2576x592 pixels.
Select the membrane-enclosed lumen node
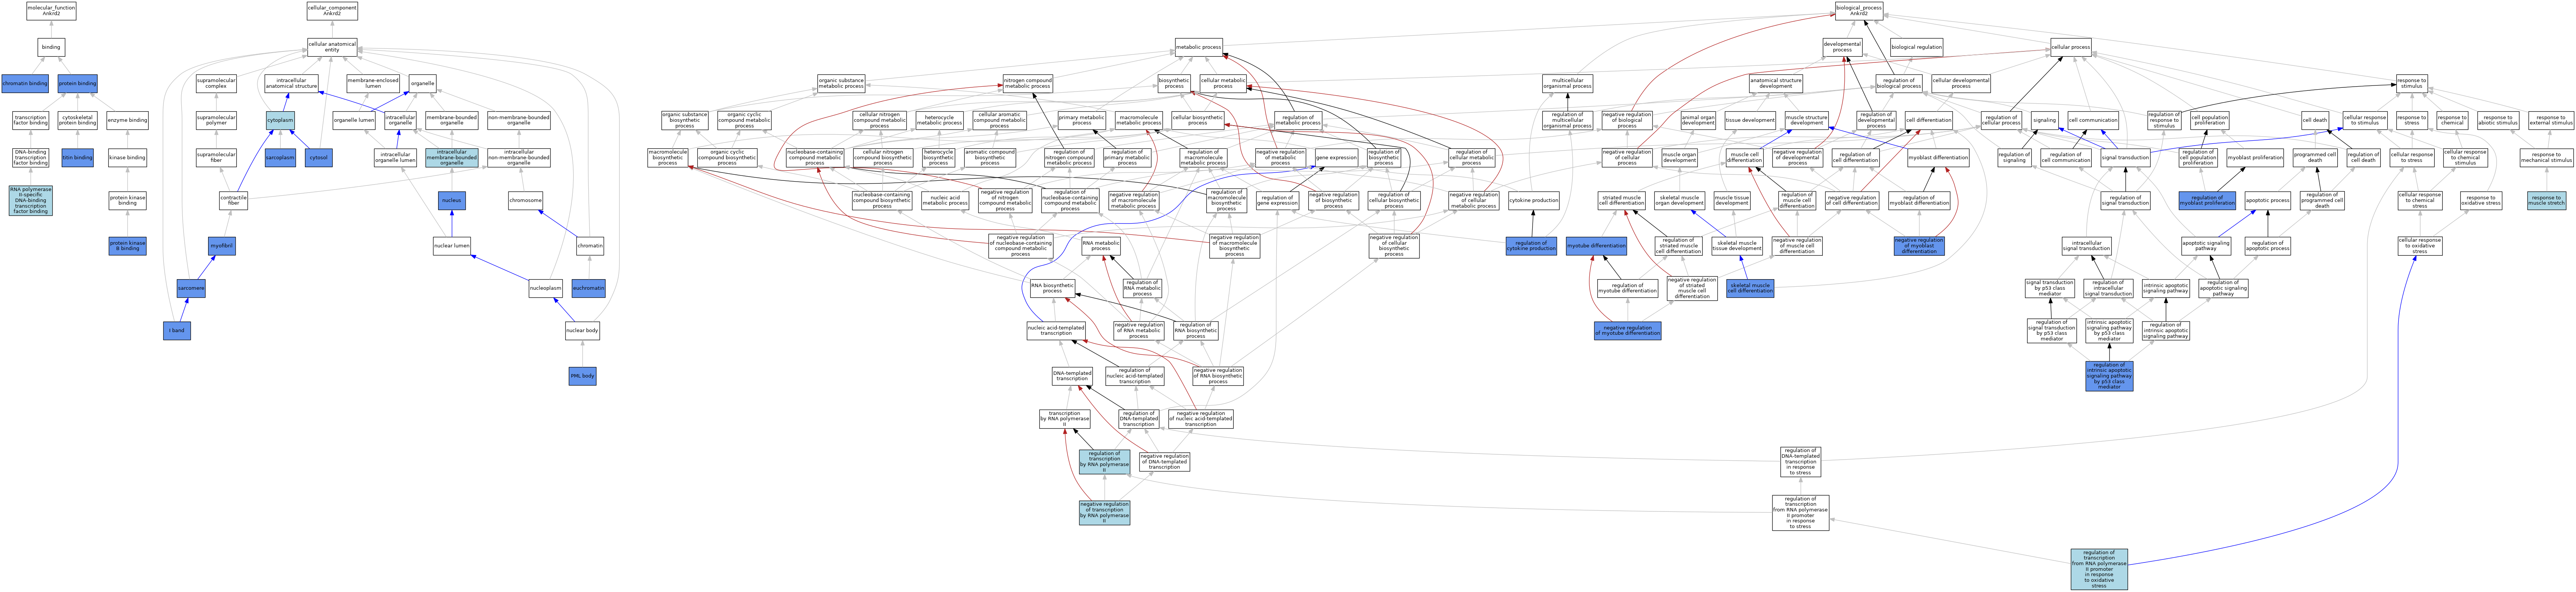click(x=373, y=84)
